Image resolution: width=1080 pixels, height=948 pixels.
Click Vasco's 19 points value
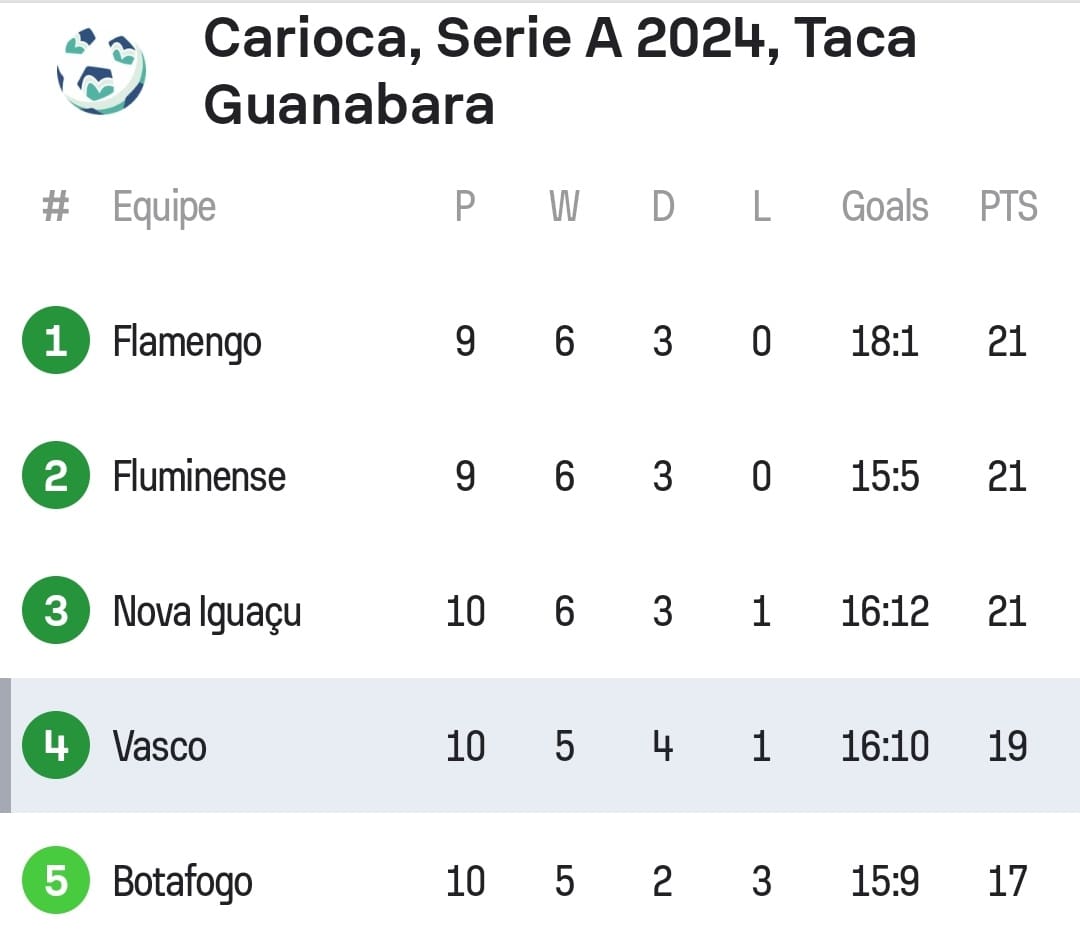(1008, 746)
